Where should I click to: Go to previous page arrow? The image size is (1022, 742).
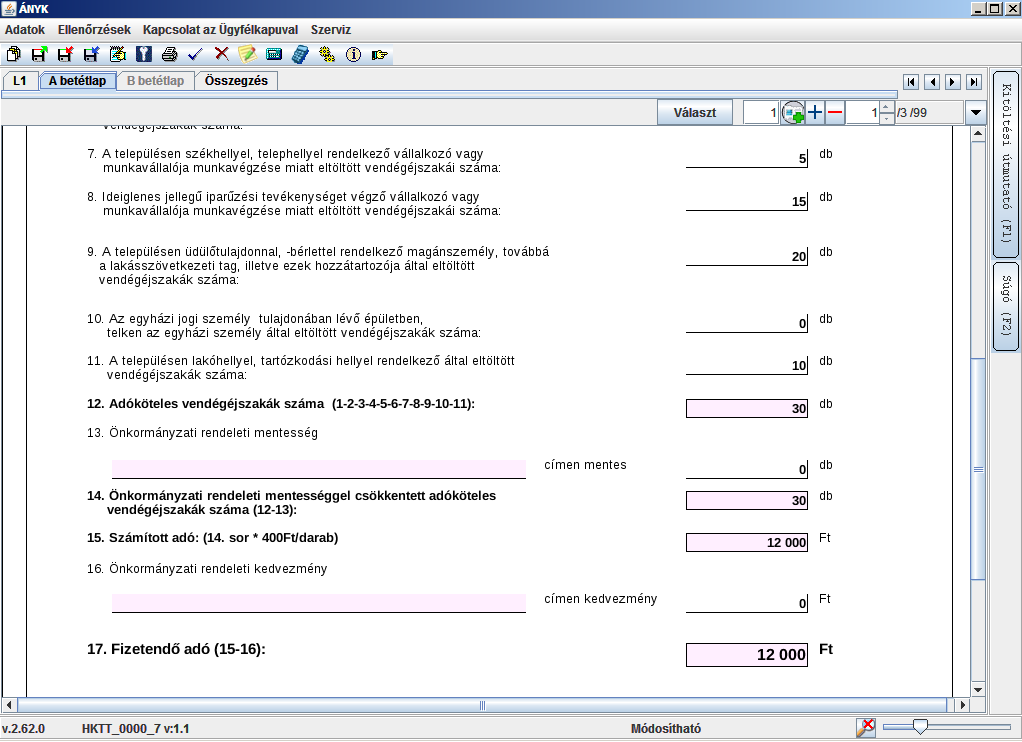pyautogui.click(x=932, y=82)
